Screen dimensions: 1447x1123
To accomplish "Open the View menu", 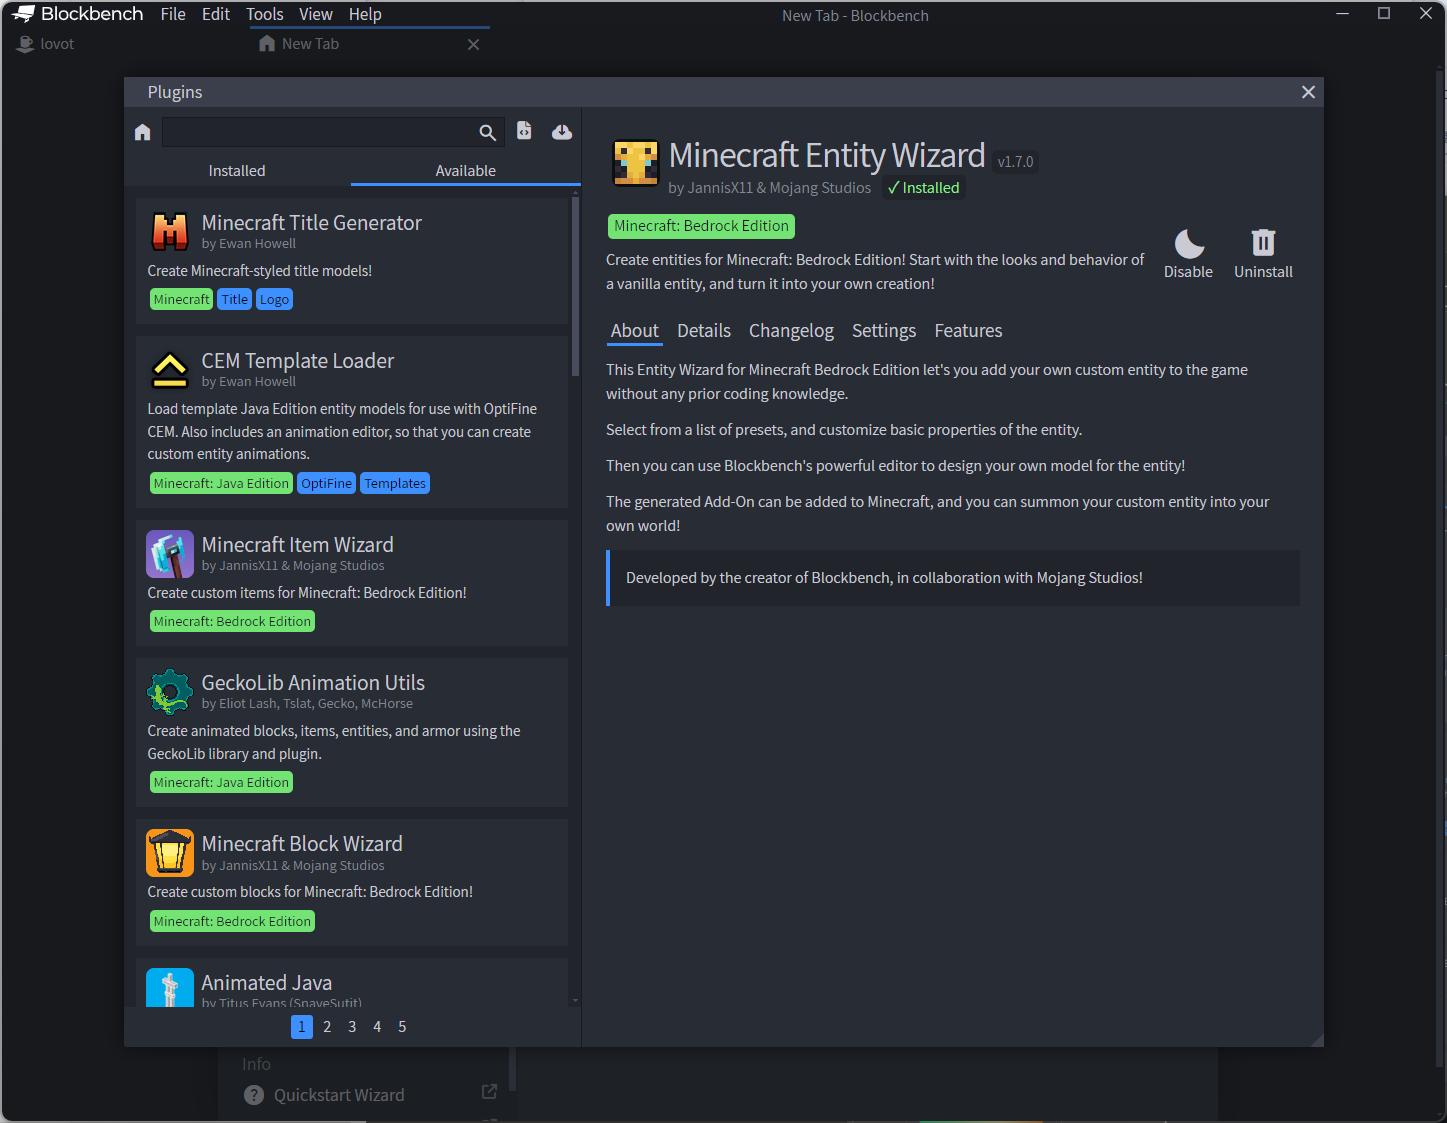I will pos(315,14).
